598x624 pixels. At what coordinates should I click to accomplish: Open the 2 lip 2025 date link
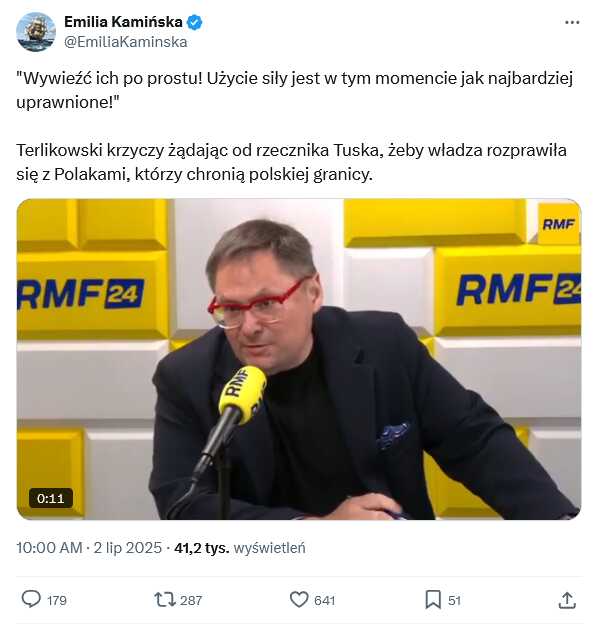pos(128,548)
